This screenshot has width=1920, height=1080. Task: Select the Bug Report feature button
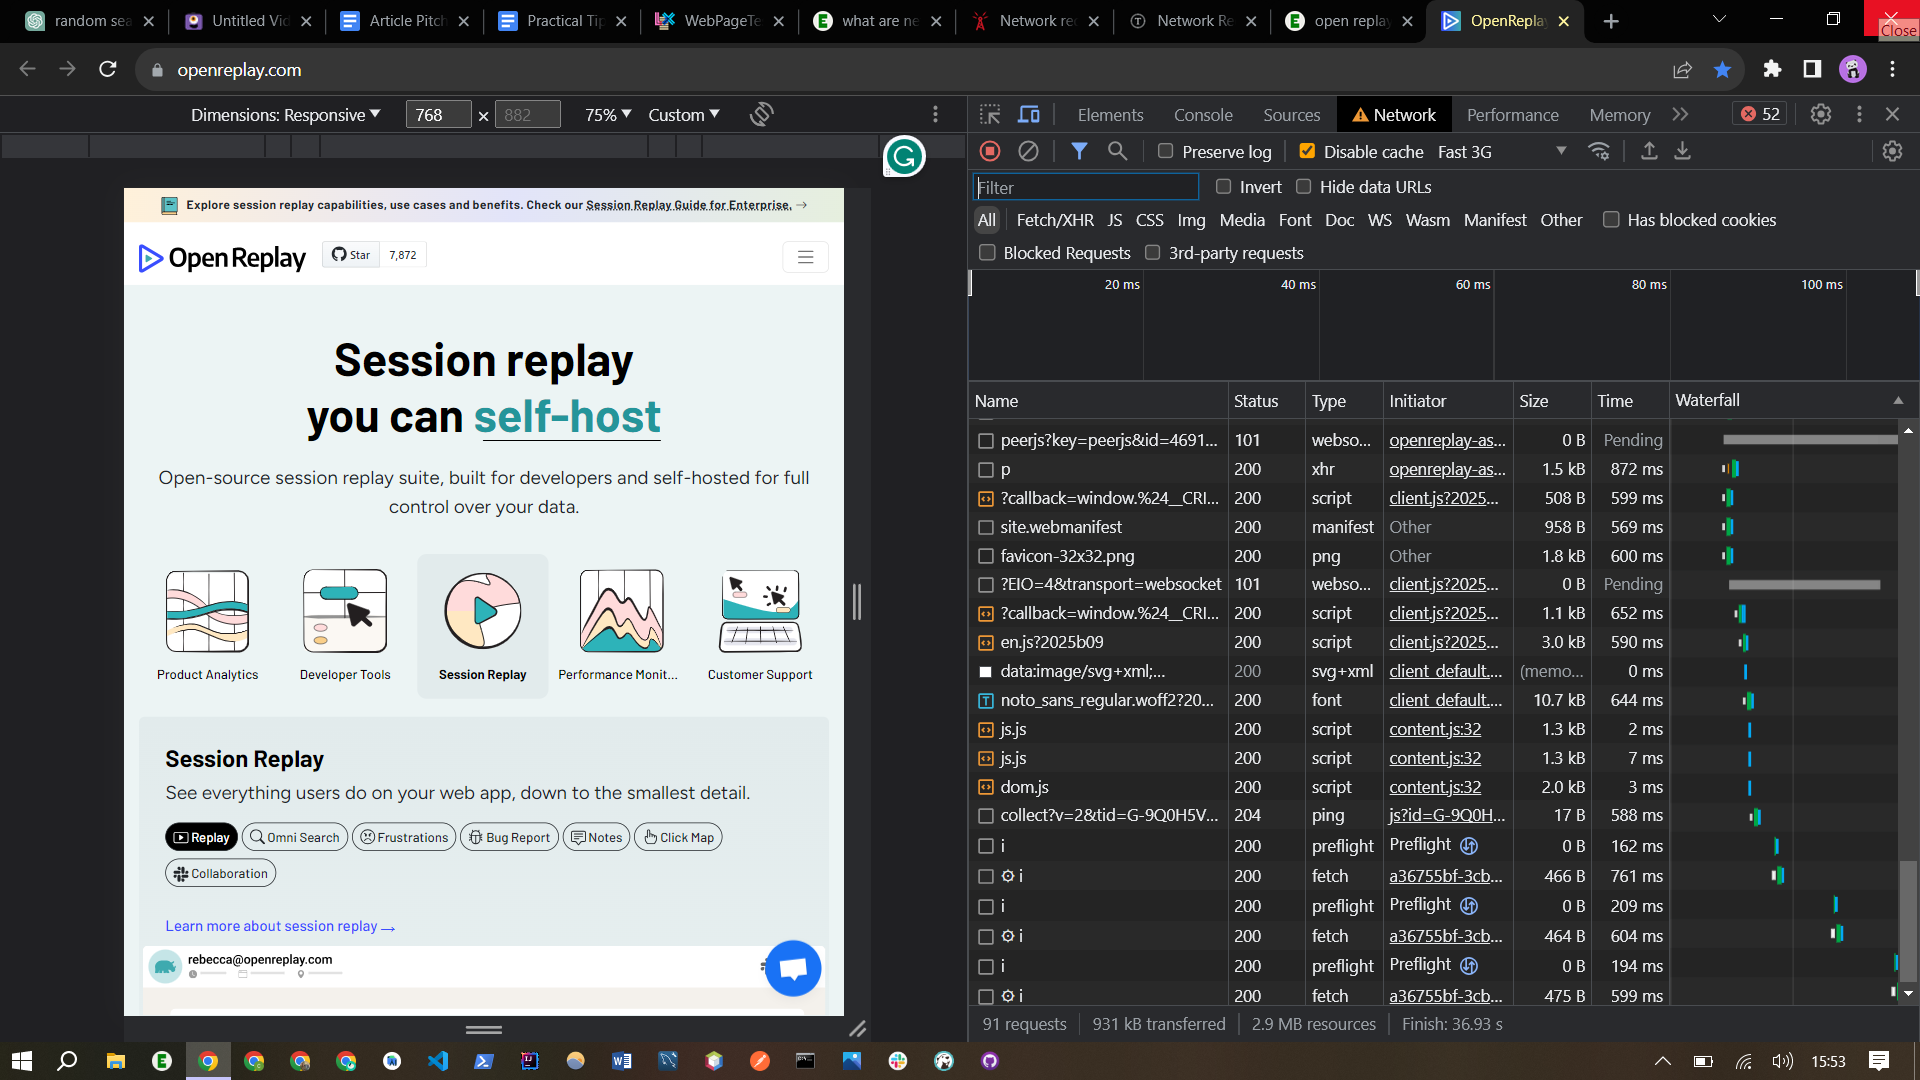[509, 837]
